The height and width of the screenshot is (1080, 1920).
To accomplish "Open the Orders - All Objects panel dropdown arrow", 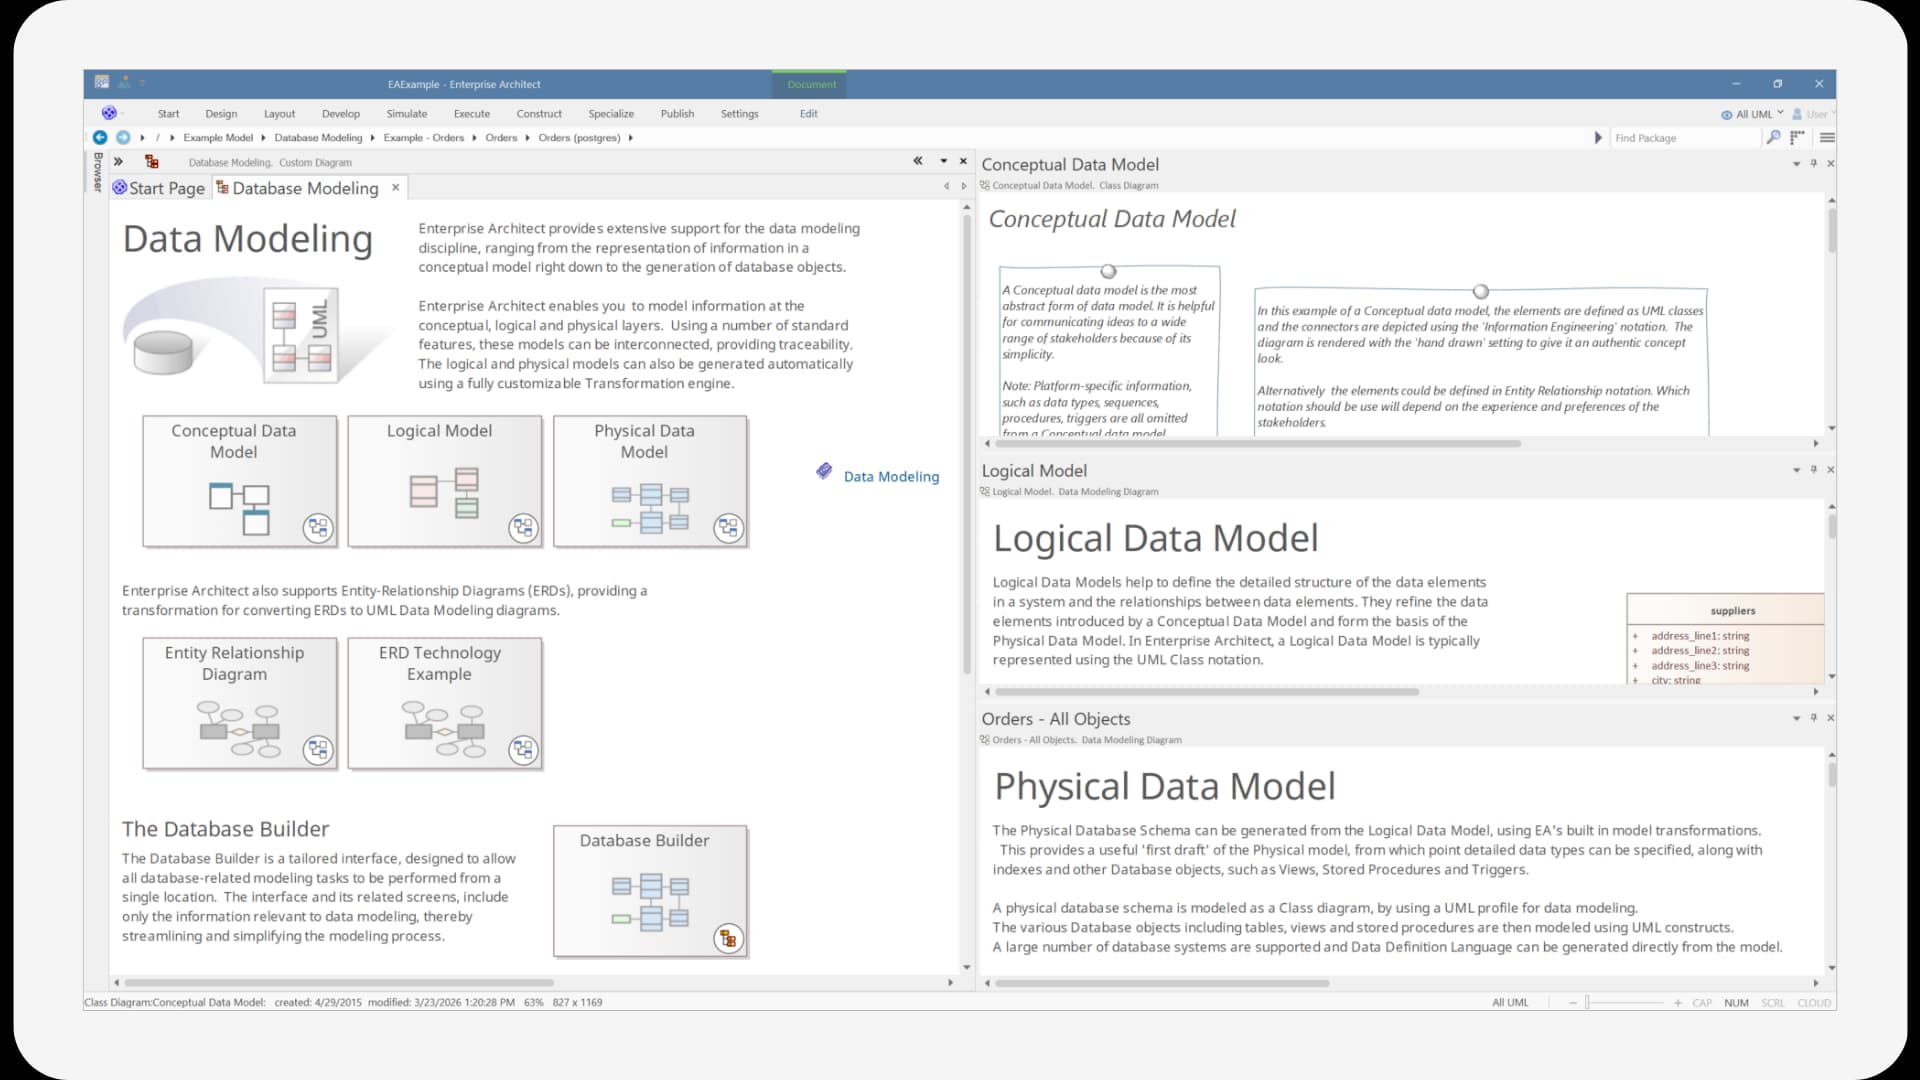I will (1797, 718).
